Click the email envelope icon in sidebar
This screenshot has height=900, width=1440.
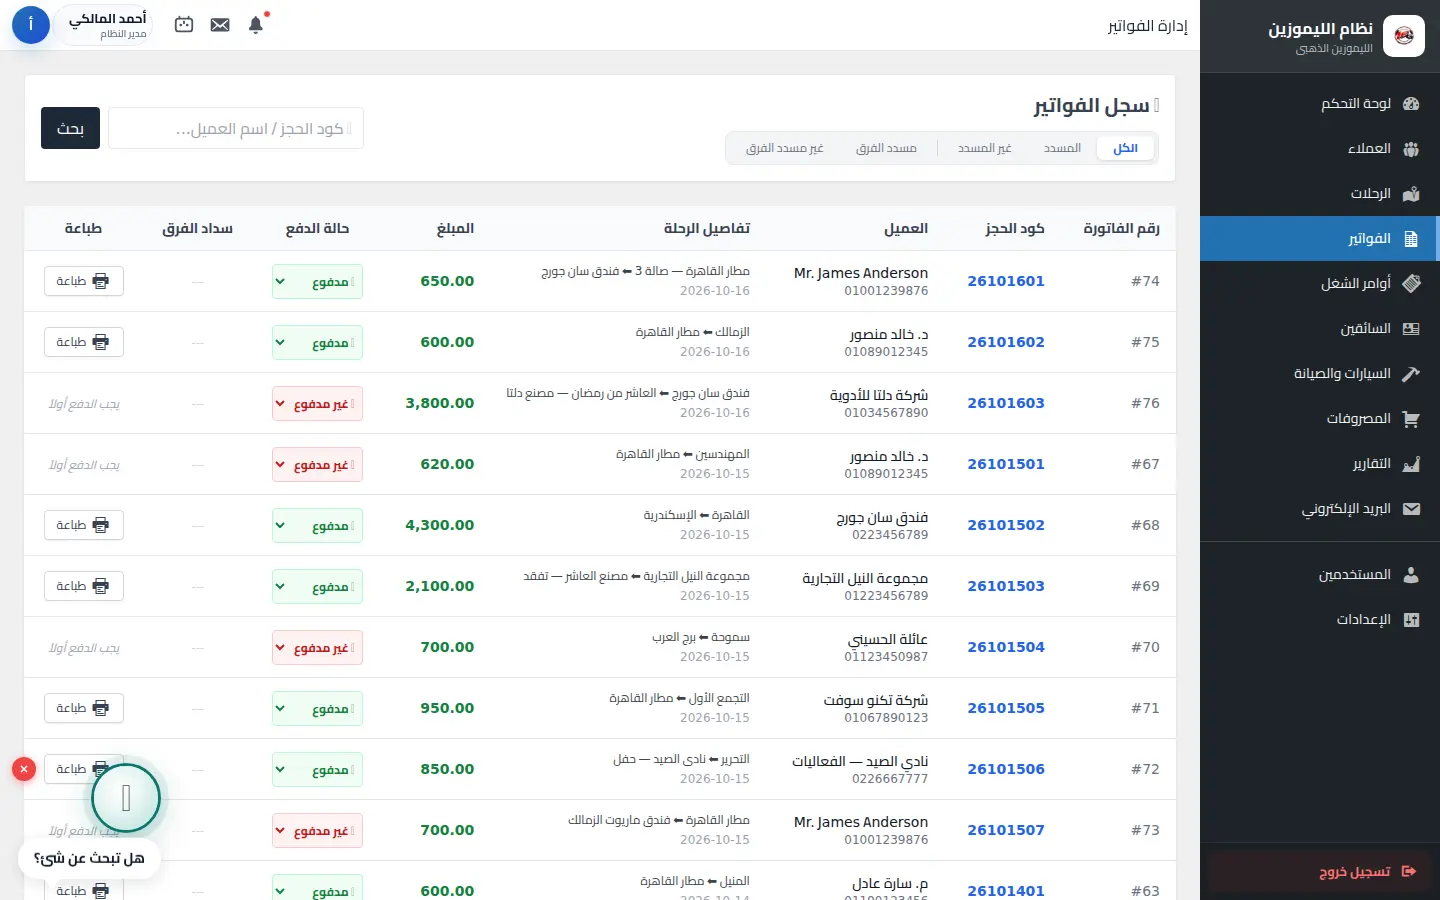tap(1411, 509)
